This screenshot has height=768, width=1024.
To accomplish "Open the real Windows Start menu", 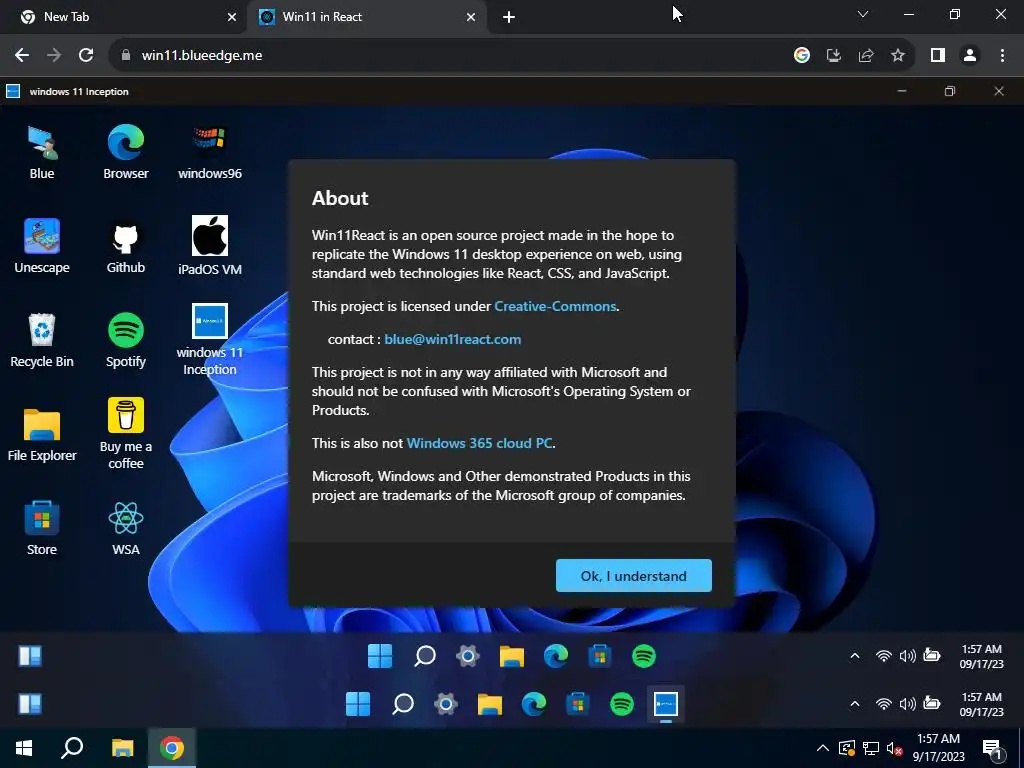I will (x=24, y=748).
